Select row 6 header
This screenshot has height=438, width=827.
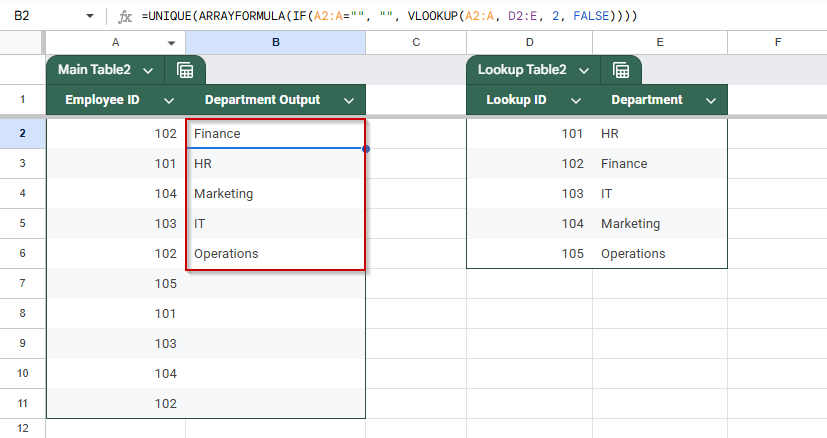(x=22, y=253)
